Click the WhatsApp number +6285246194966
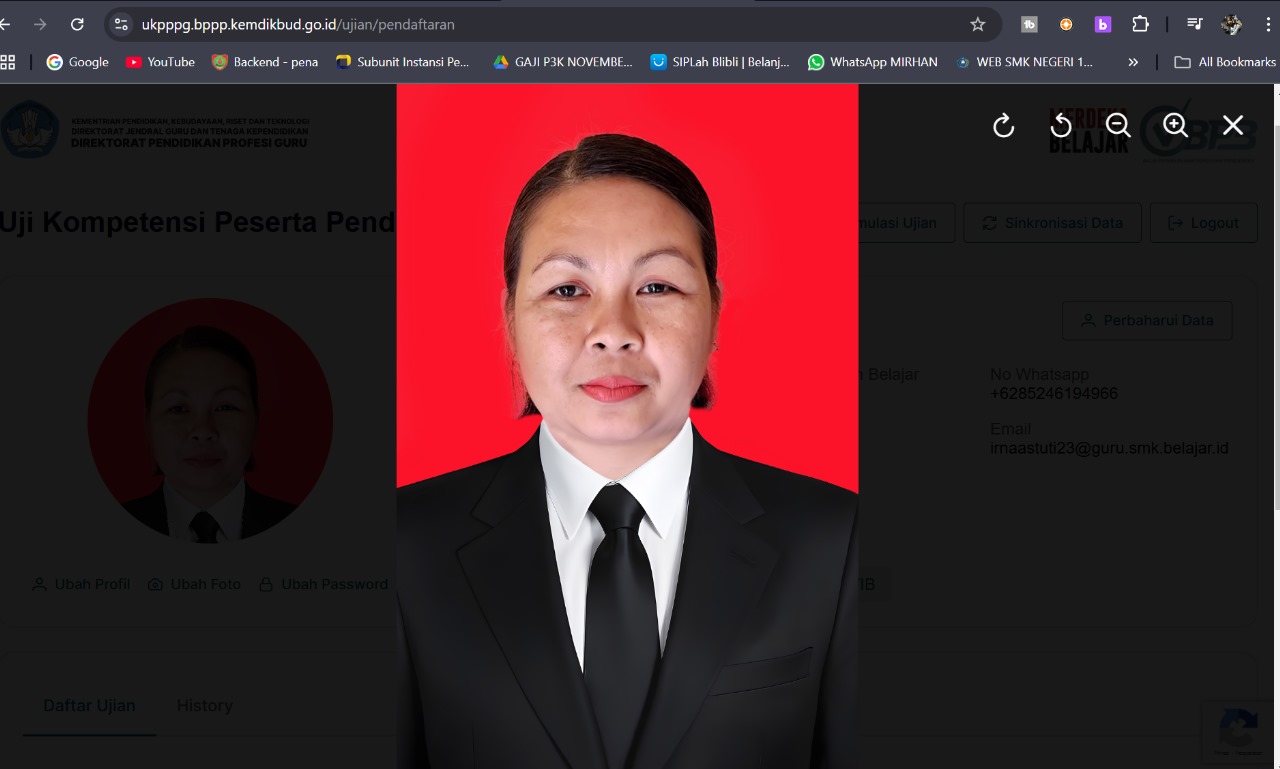Viewport: 1280px width, 769px height. coord(1054,394)
